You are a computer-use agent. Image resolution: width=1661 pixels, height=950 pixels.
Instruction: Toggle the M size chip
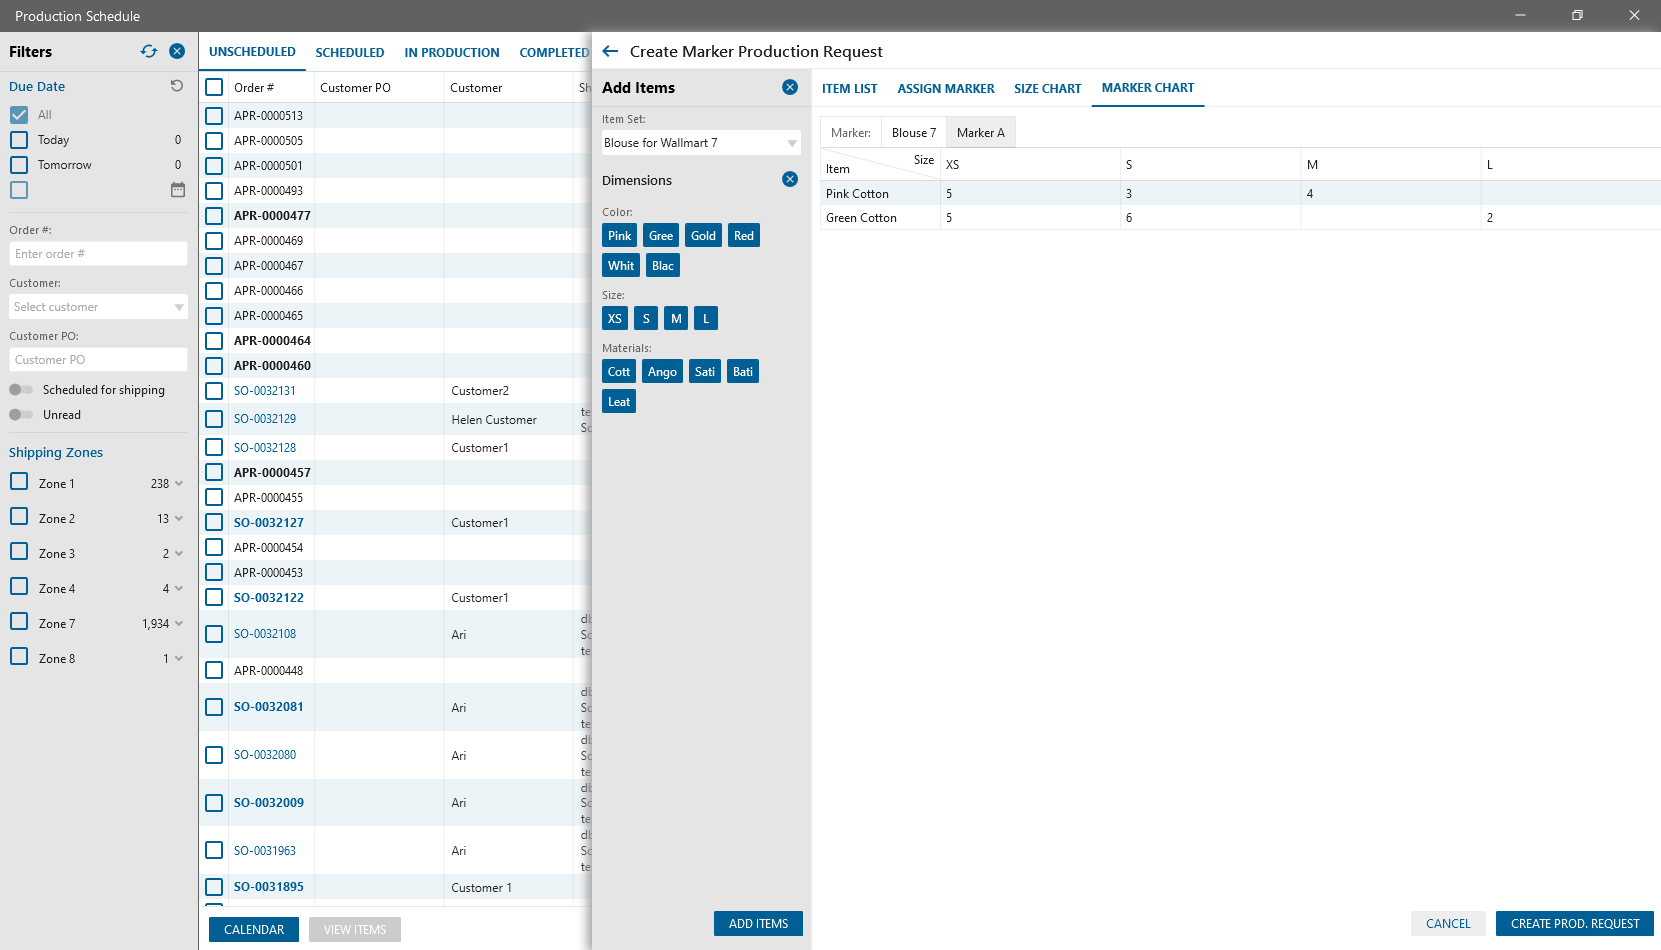click(677, 319)
